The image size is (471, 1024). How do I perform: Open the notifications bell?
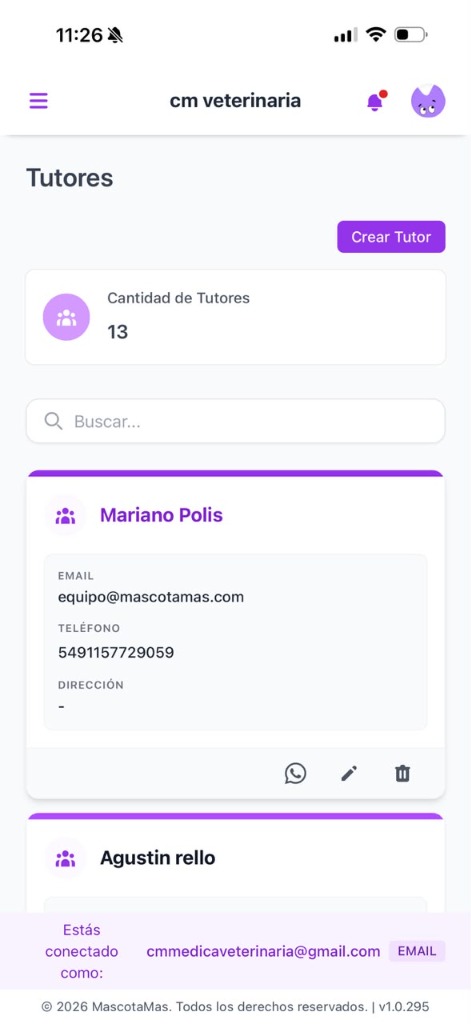click(x=376, y=101)
